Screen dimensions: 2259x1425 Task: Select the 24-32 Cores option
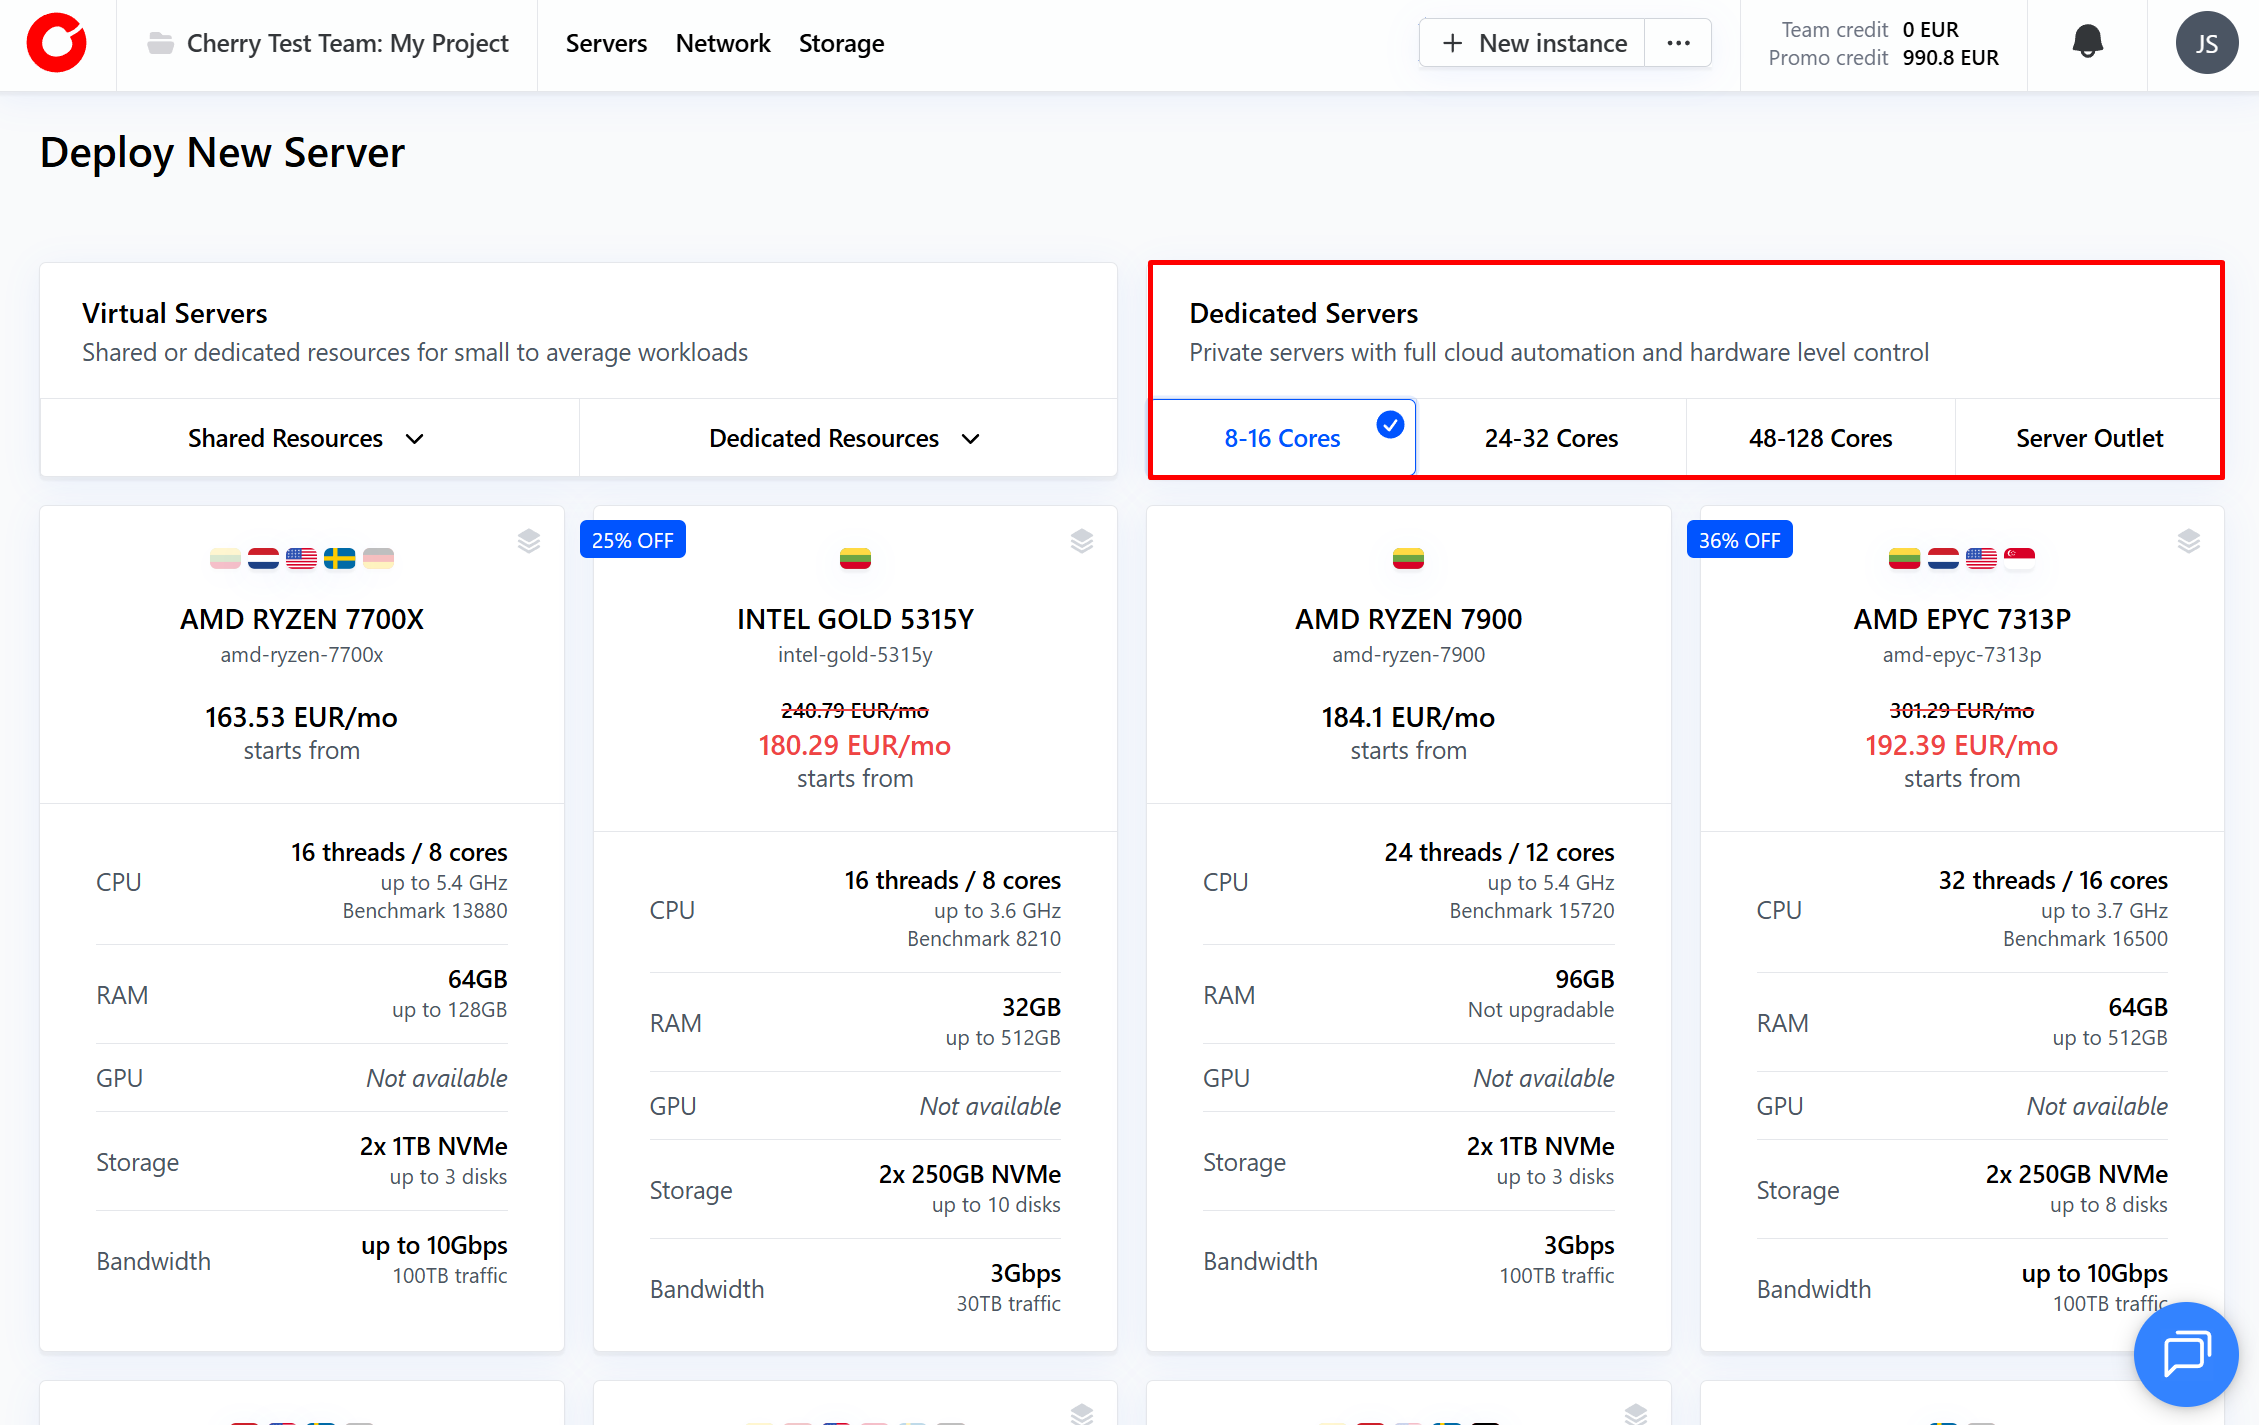(1551, 438)
